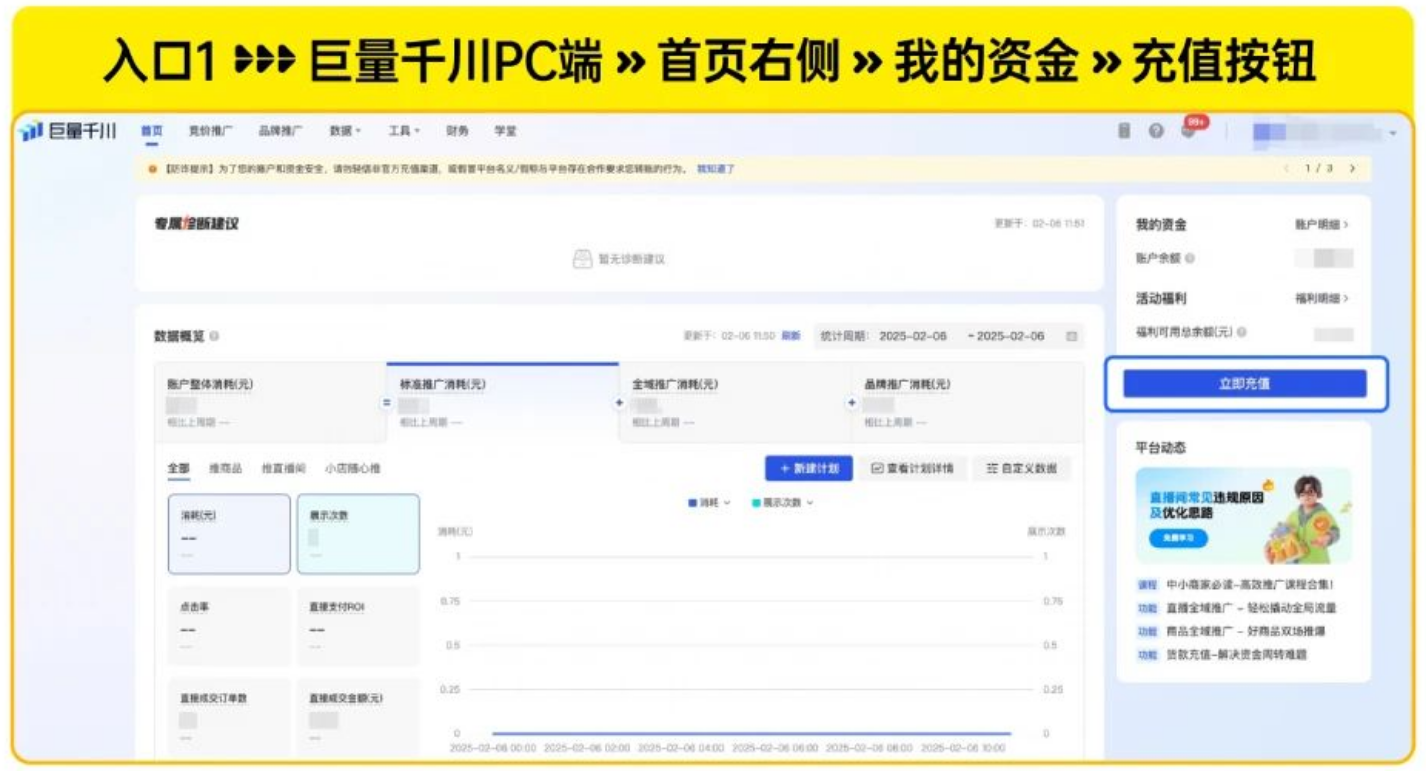The width and height of the screenshot is (1426, 771).
Task: Open the calendar icon in the 统计周期 field
Action: pyautogui.click(x=1071, y=336)
